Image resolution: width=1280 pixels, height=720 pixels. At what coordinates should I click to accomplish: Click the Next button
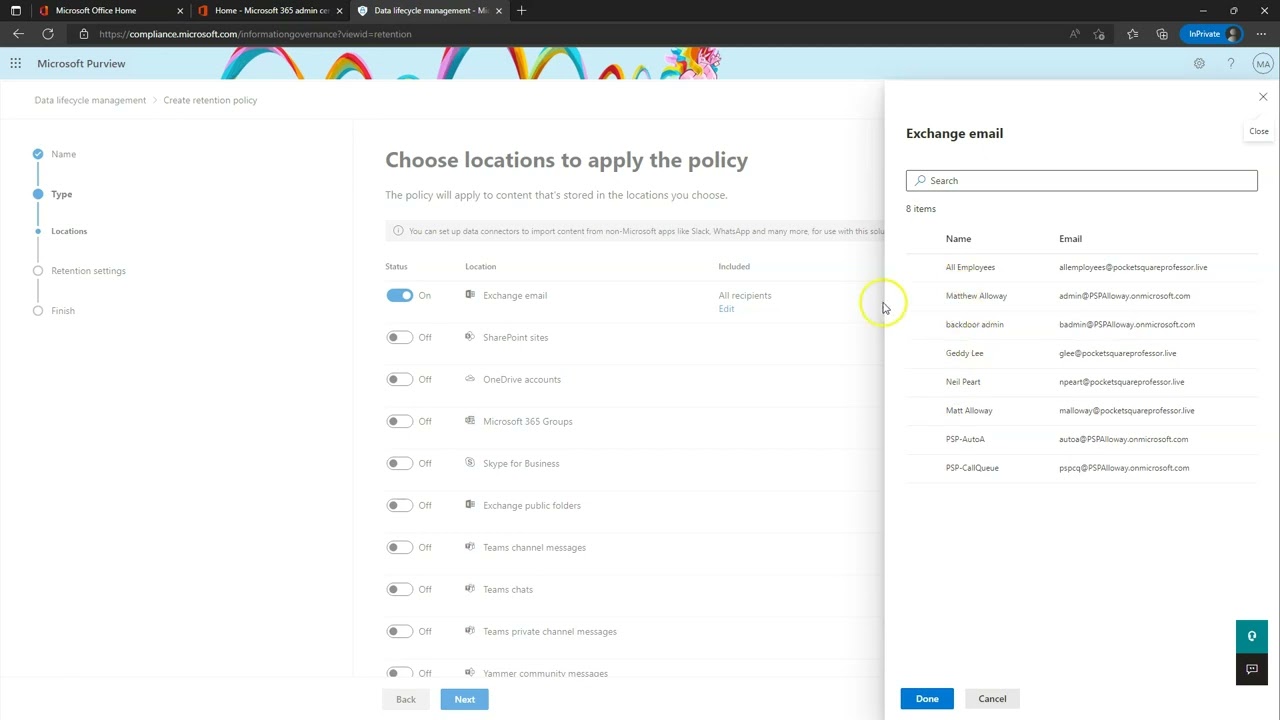pos(465,699)
